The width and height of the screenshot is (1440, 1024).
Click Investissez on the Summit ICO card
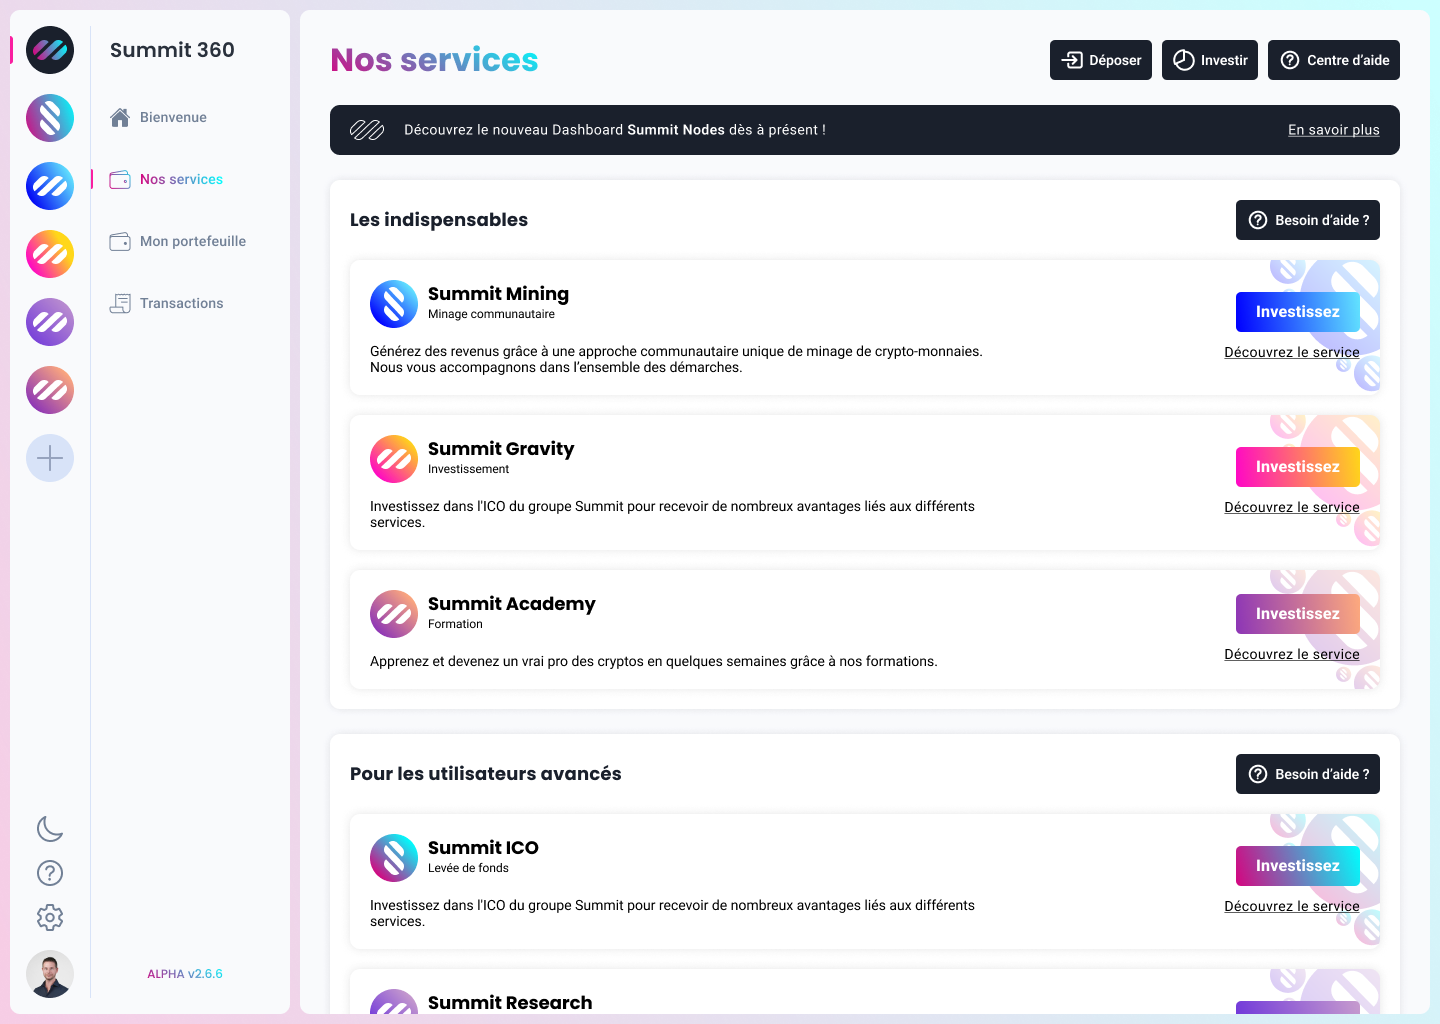coord(1298,866)
